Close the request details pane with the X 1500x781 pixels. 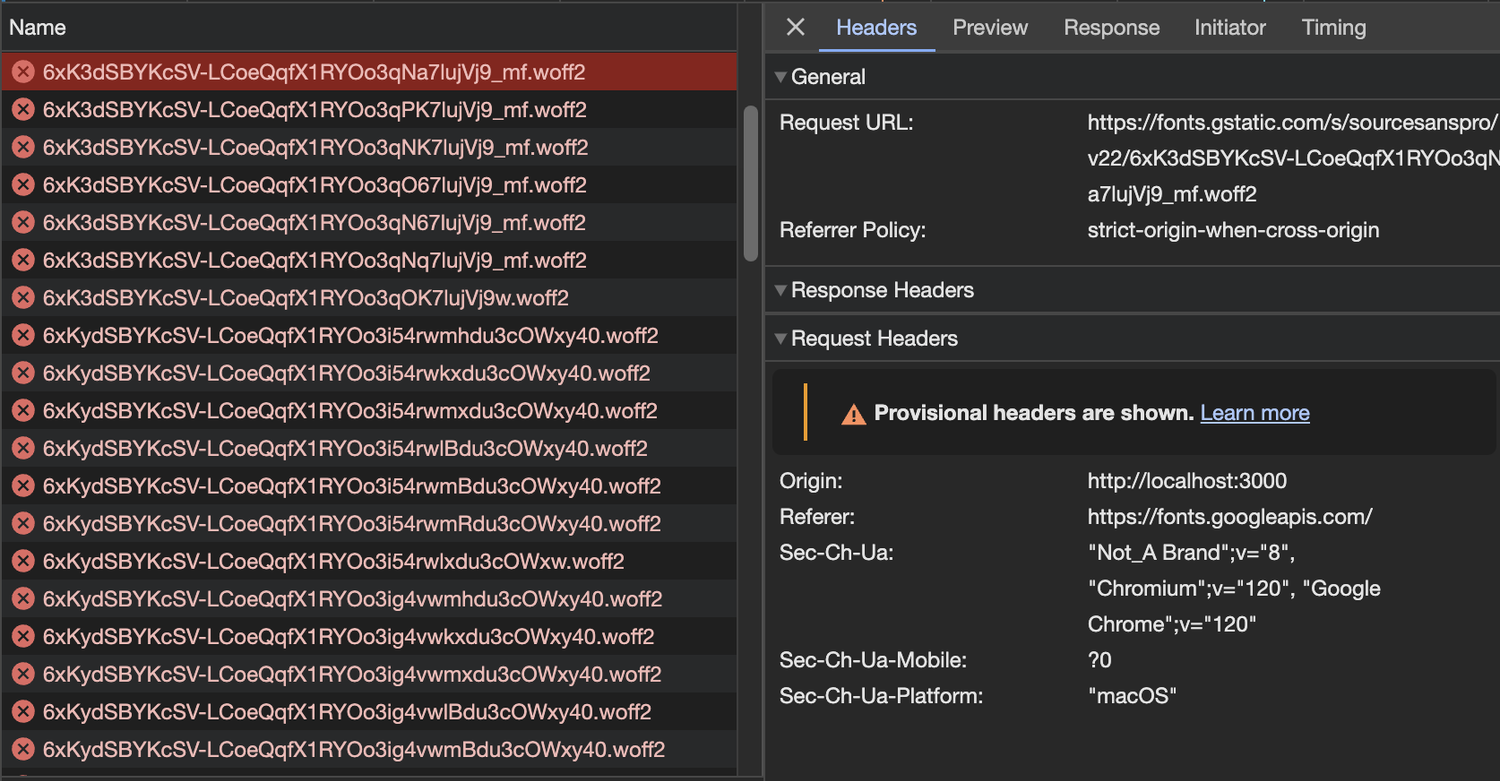[x=794, y=27]
